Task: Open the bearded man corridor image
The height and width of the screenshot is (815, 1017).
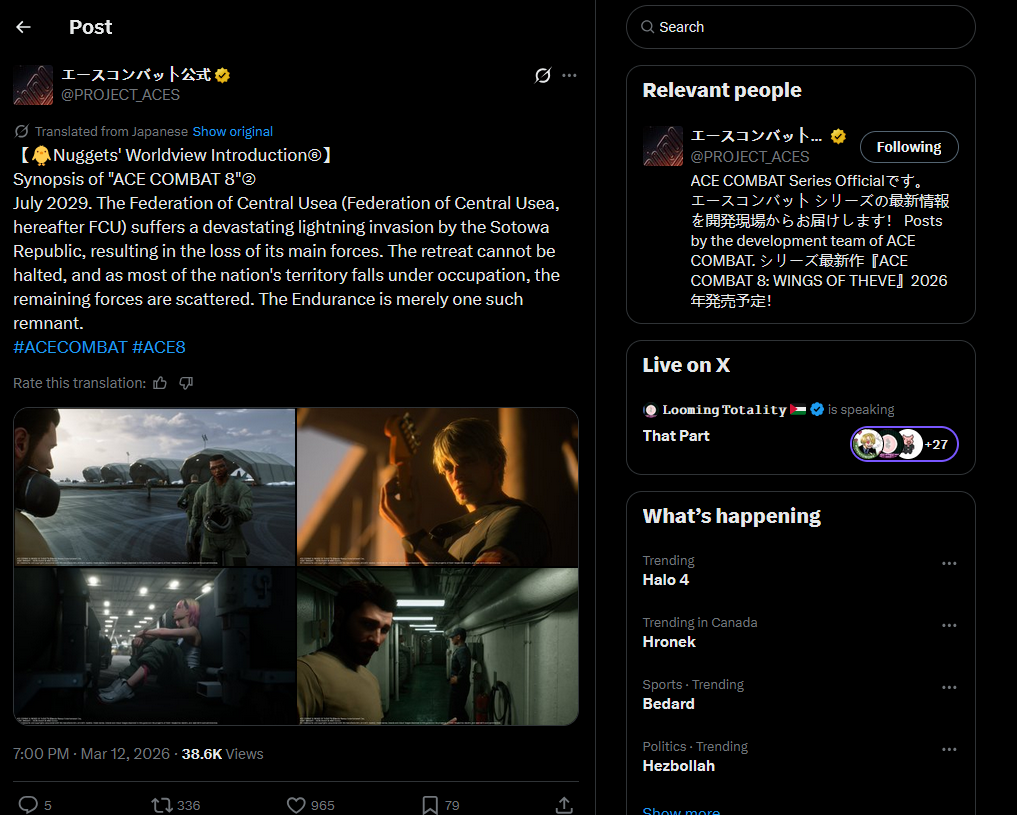Action: click(x=437, y=646)
